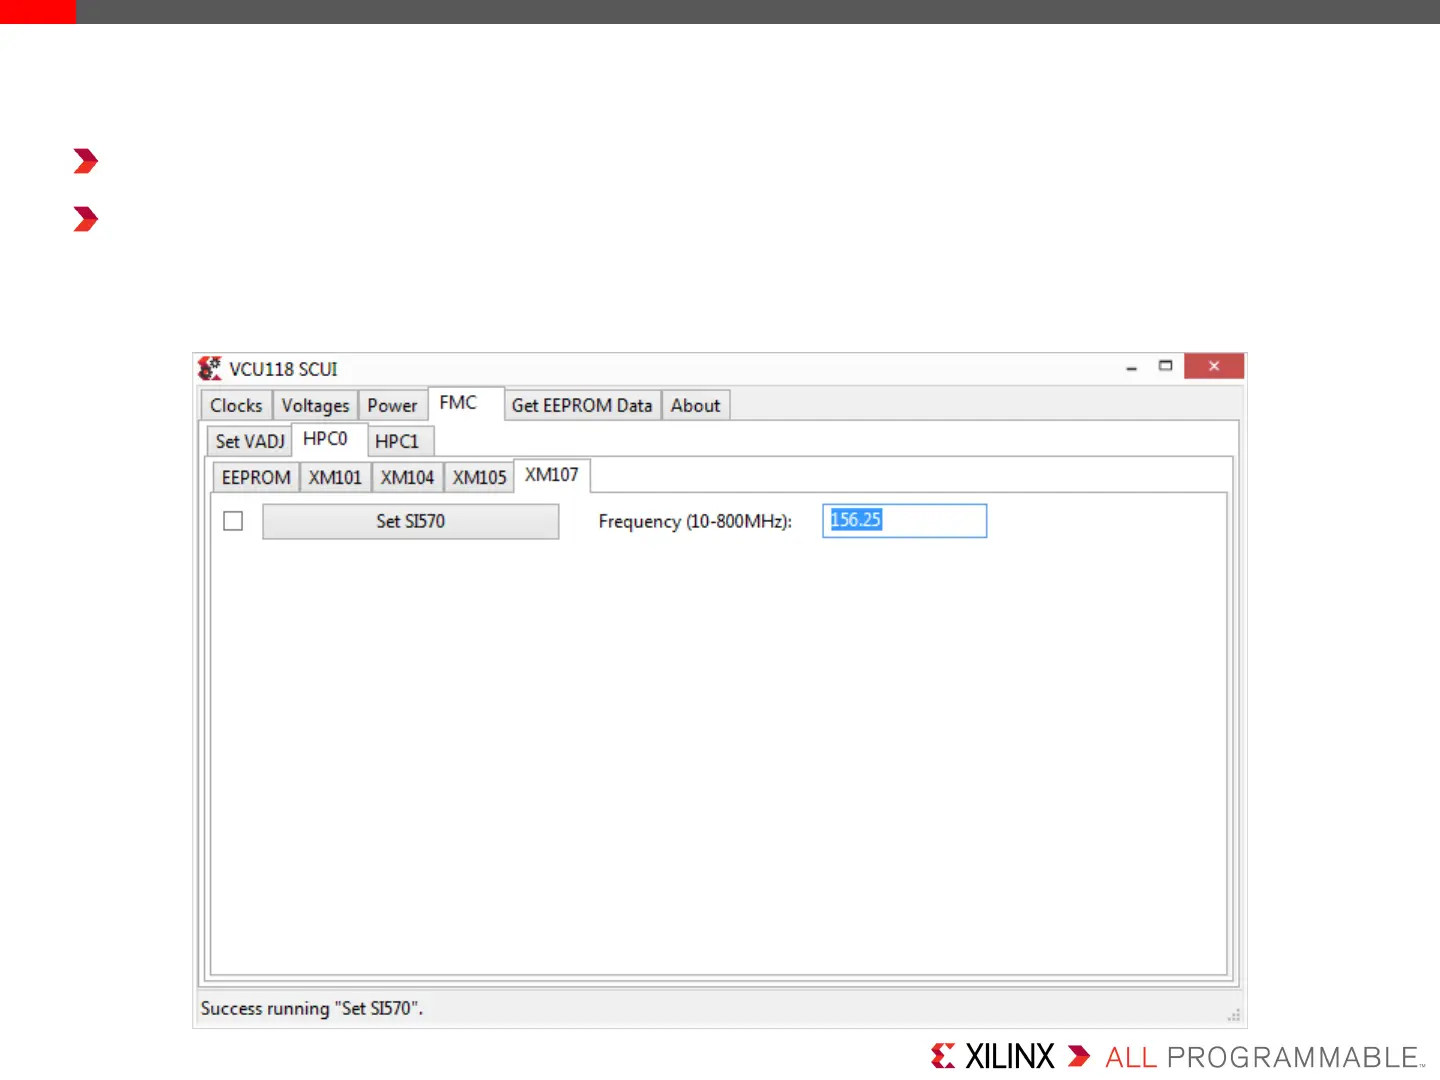
Task: Click the Set SI570 button
Action: point(411,521)
